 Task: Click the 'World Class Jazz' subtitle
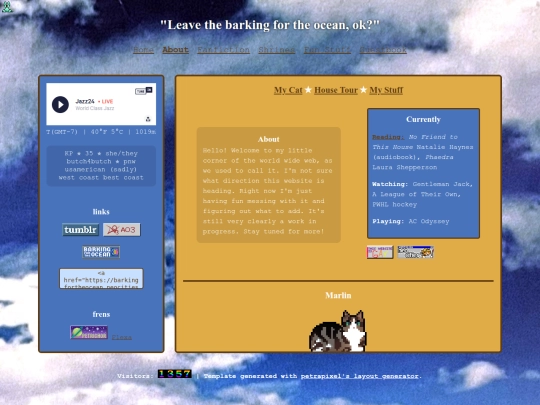click(x=95, y=108)
